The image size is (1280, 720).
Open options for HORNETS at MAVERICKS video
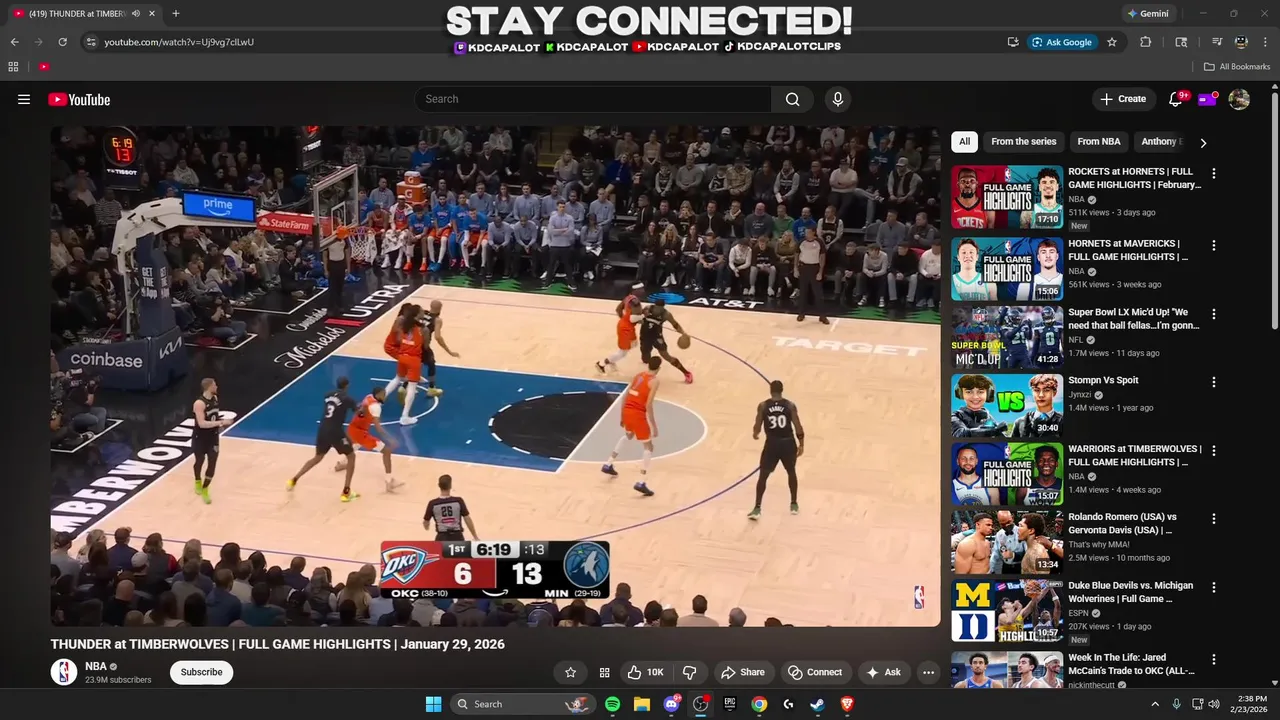[x=1214, y=245]
